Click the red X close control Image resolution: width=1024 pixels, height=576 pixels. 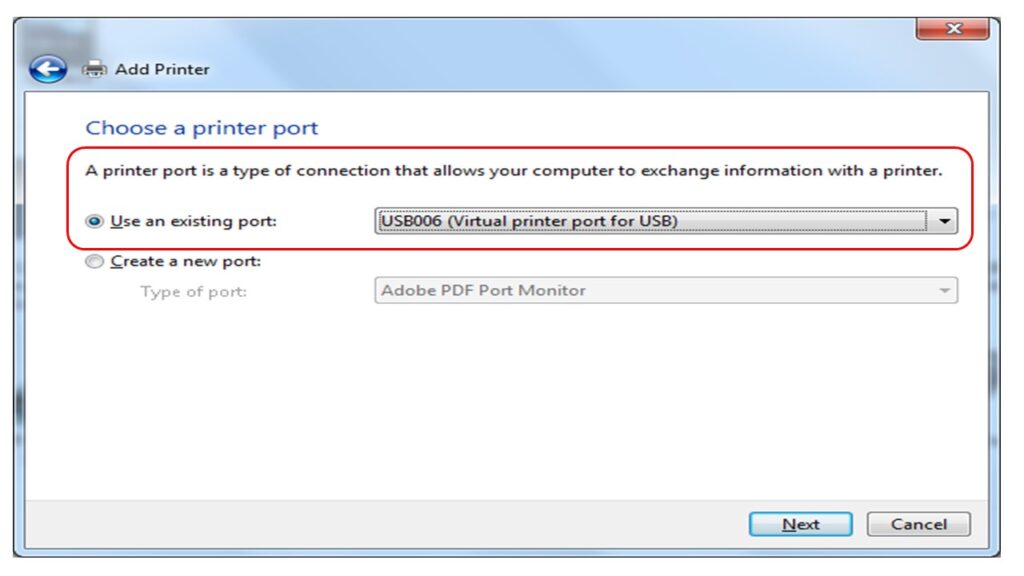[951, 29]
